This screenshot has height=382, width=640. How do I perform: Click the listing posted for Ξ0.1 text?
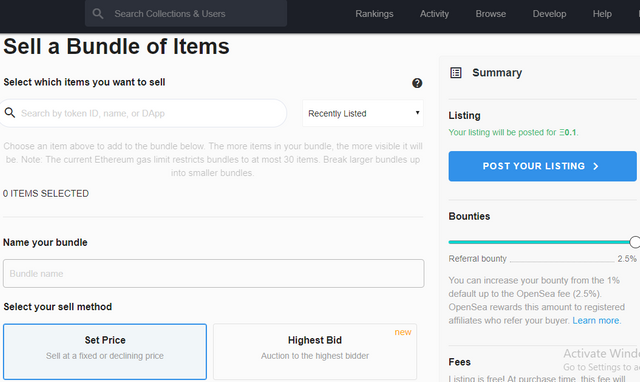(x=513, y=132)
